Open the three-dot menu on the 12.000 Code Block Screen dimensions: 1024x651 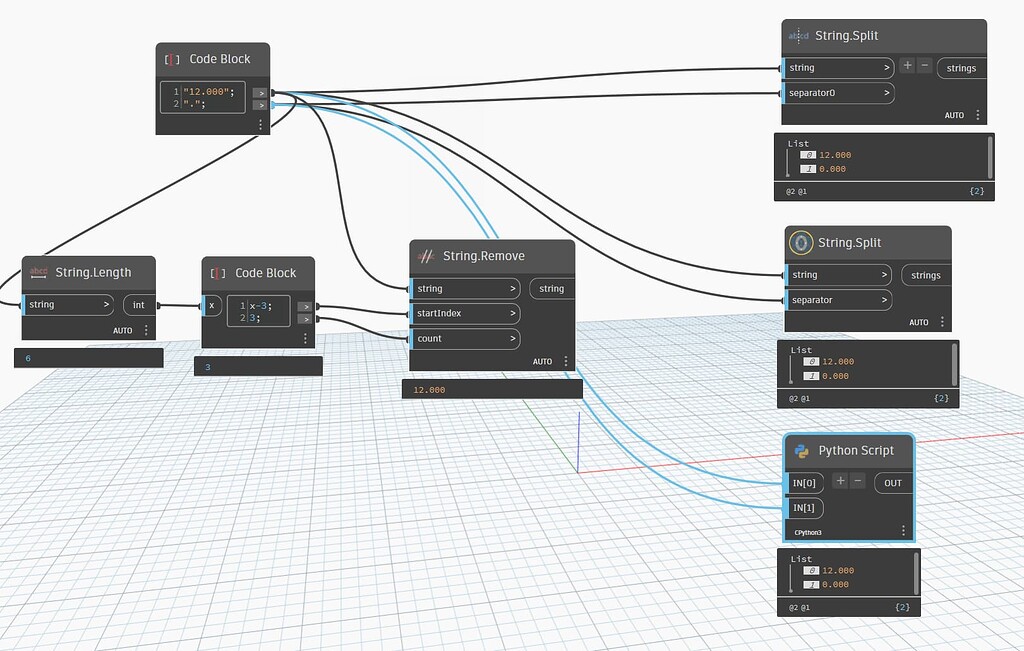tap(260, 124)
